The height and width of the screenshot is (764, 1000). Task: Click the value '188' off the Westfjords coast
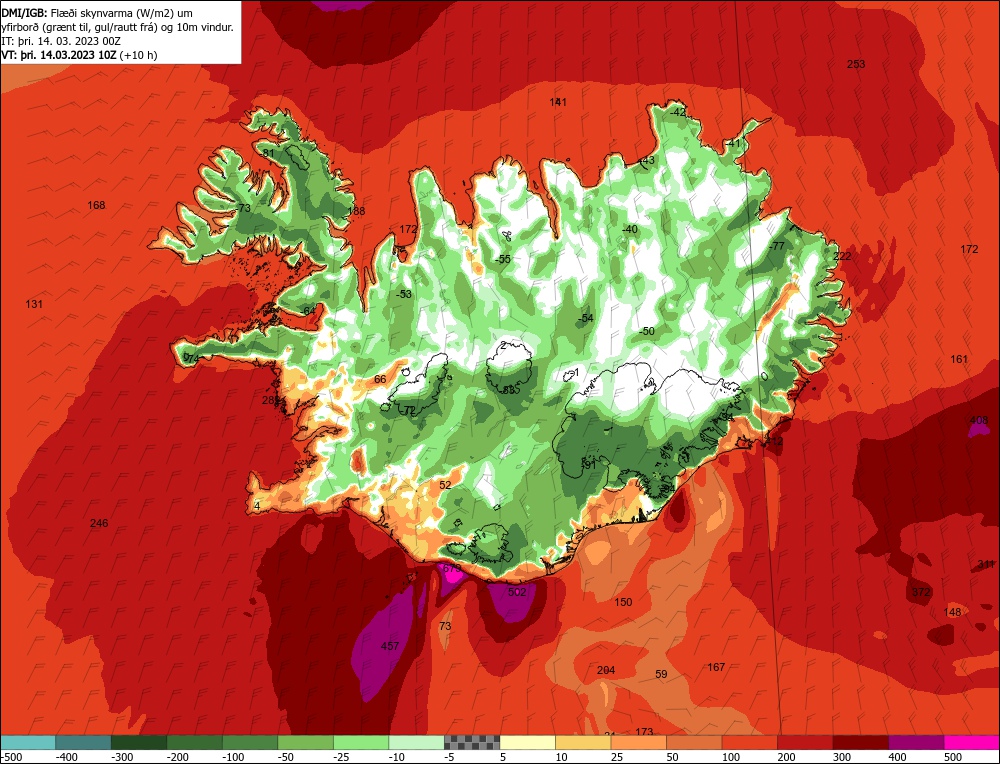pyautogui.click(x=357, y=211)
